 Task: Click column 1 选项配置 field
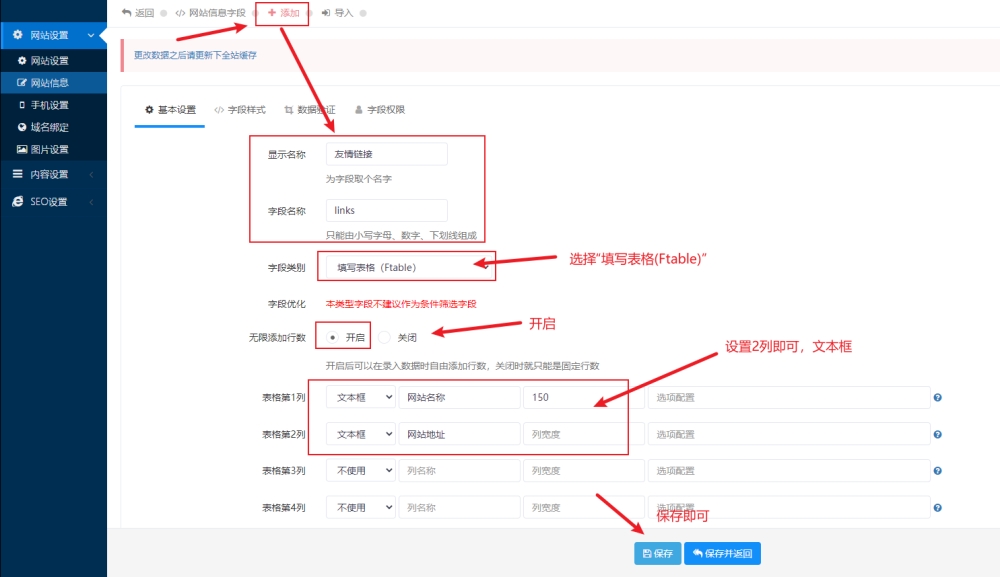click(x=789, y=397)
